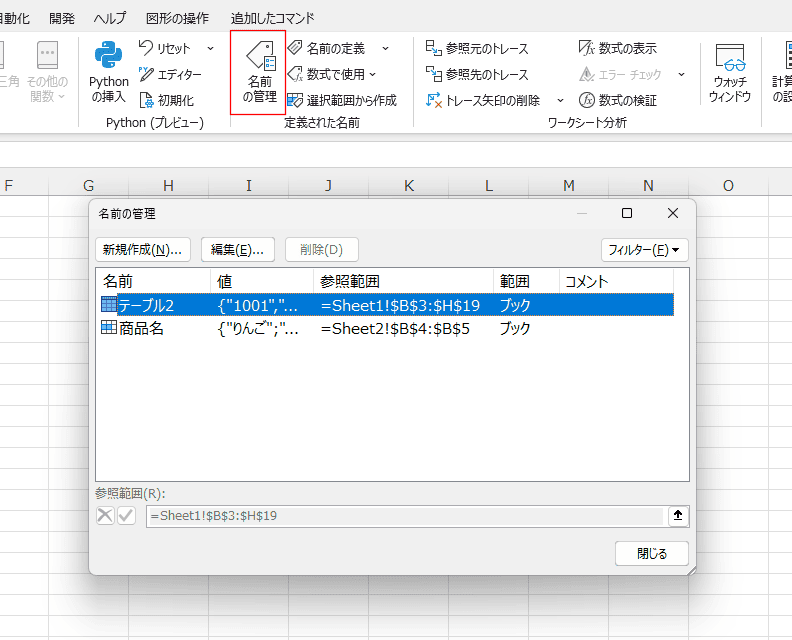Click the 参照範囲 input field
Image resolution: width=792 pixels, height=640 pixels.
(405, 516)
